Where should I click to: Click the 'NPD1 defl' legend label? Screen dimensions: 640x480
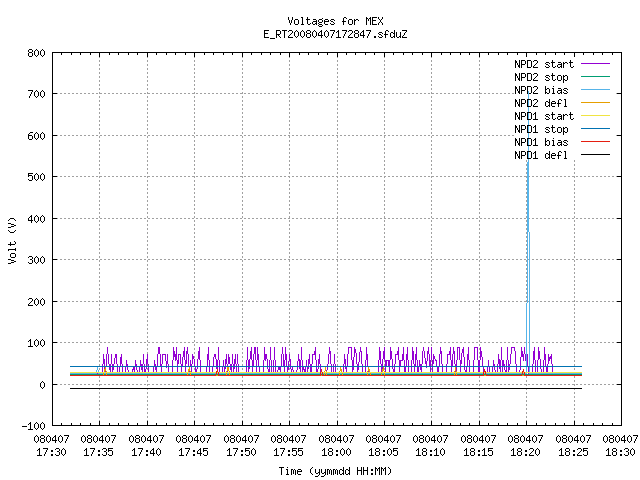[x=541, y=156]
